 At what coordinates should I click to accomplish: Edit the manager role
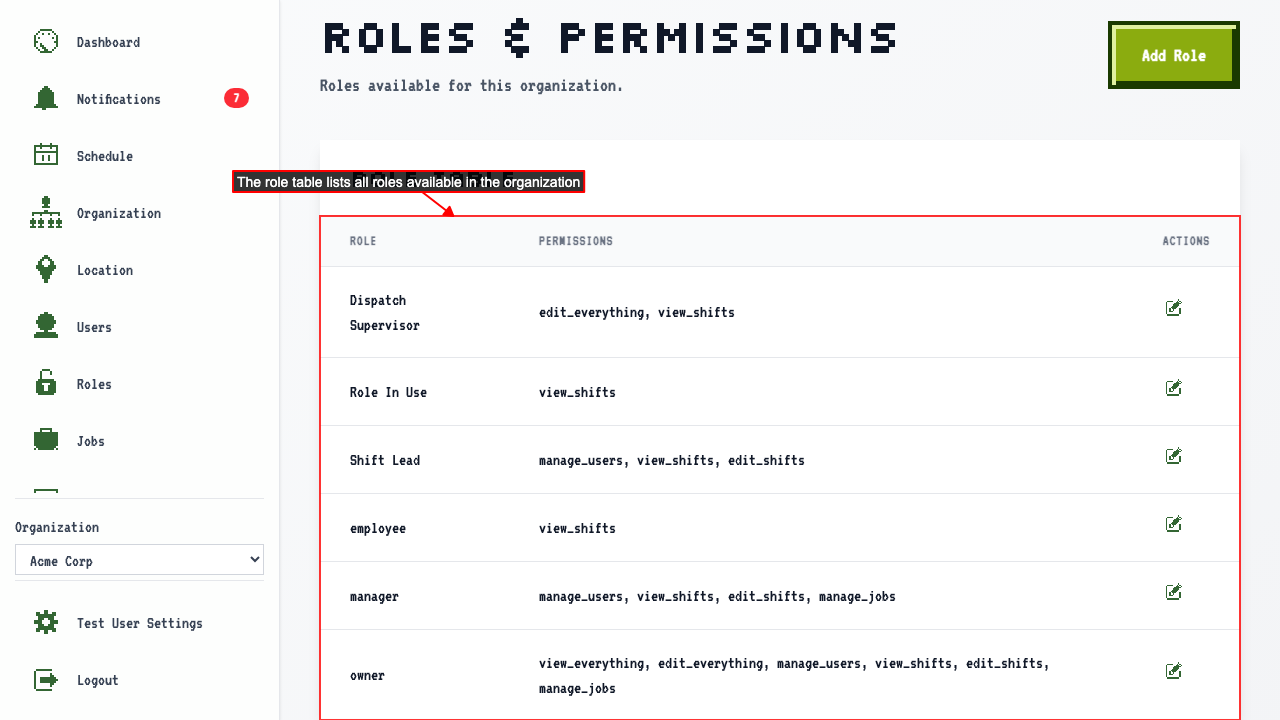tap(1174, 593)
